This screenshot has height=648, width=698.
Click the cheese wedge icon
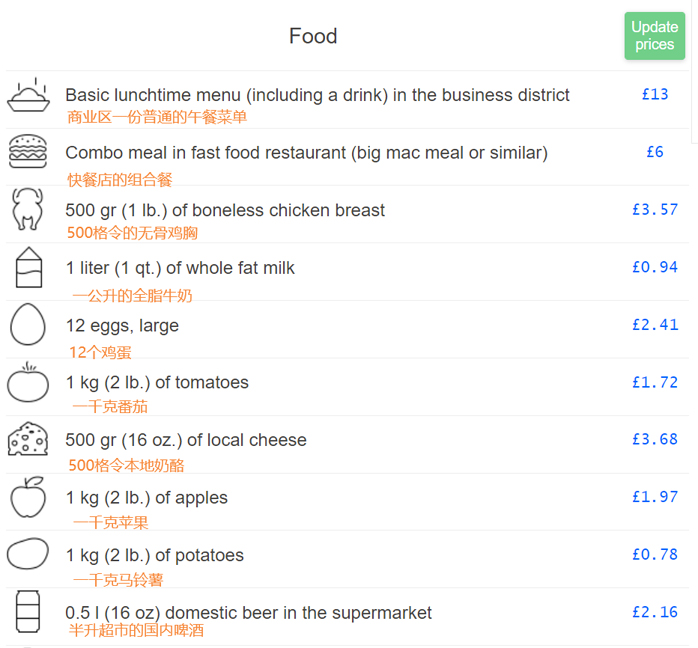tap(28, 440)
